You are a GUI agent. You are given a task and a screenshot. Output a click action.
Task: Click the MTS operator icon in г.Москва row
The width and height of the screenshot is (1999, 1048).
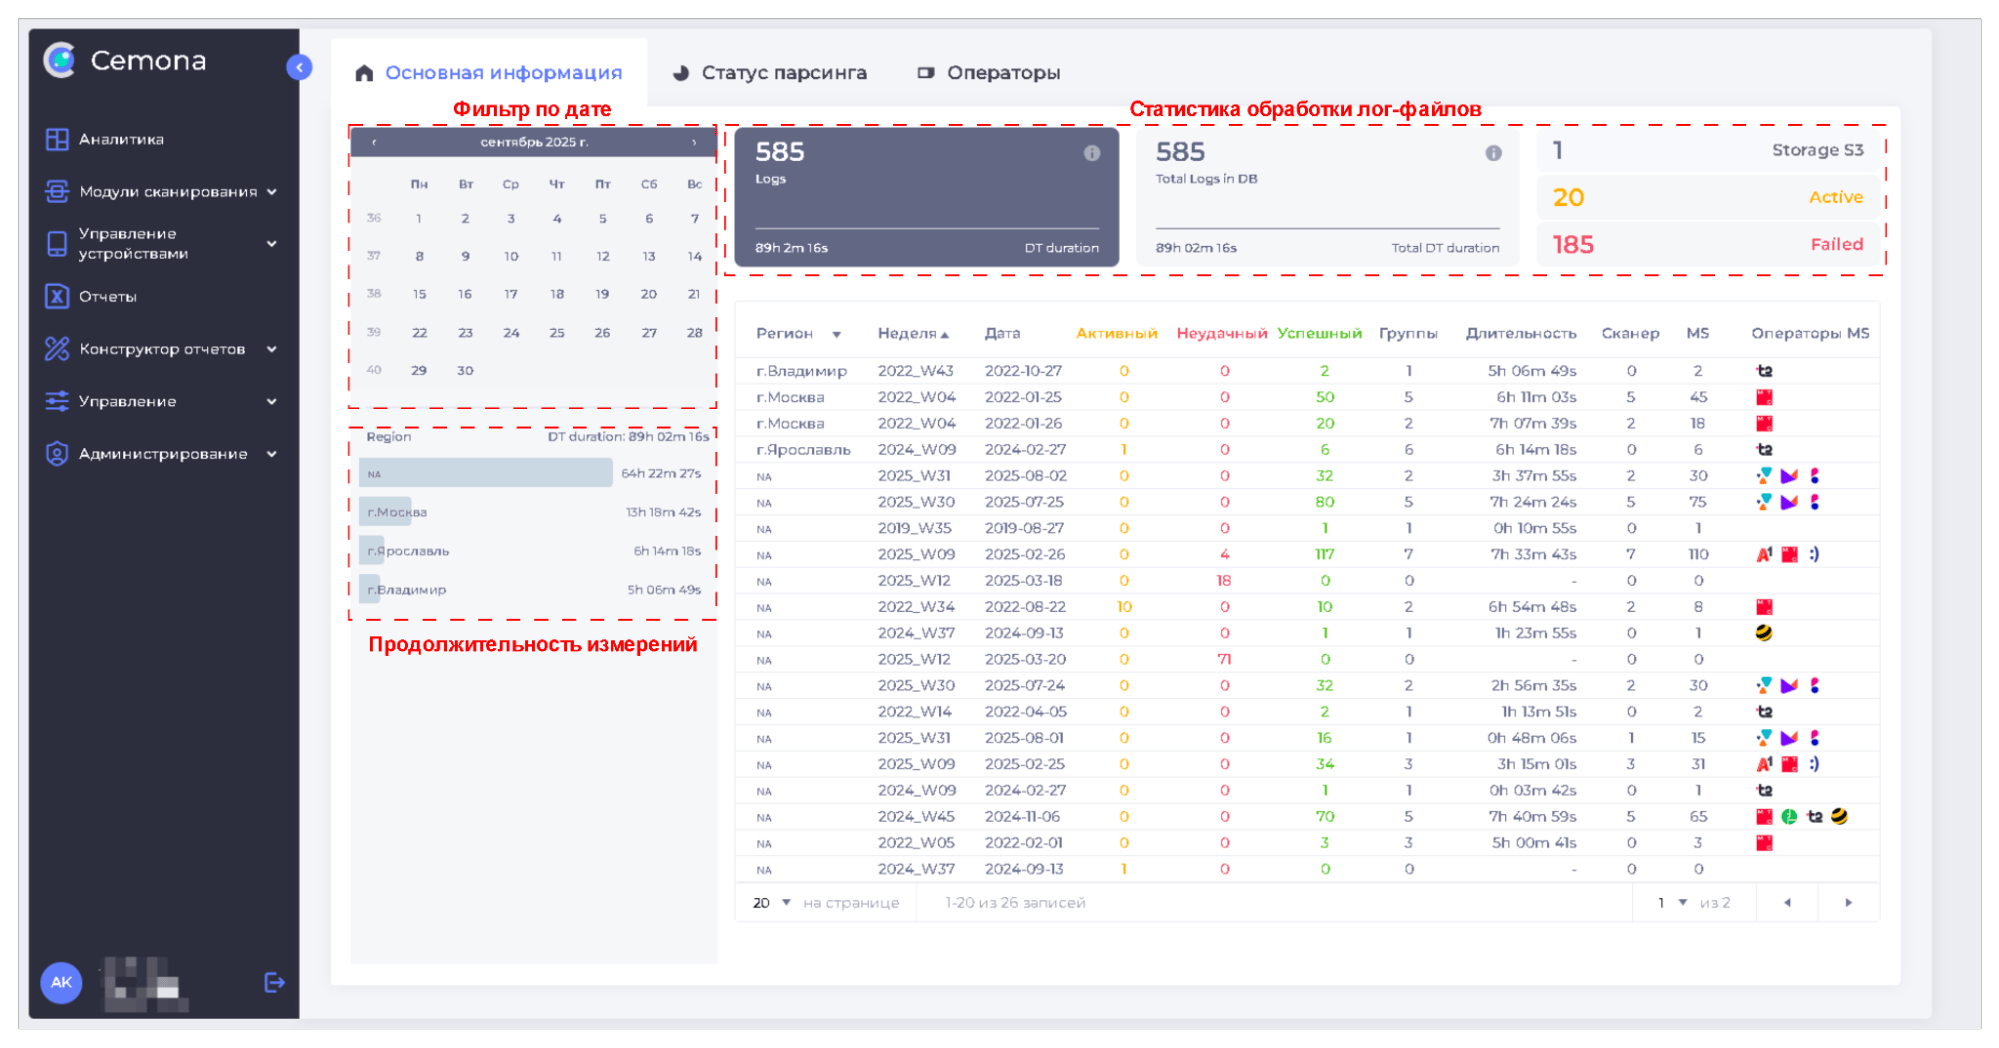[x=1763, y=396]
